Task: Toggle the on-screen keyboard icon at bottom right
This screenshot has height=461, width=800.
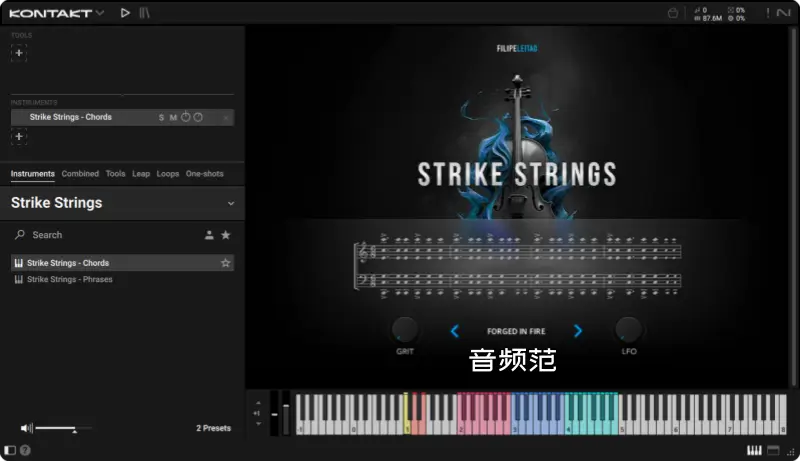Action: coord(754,450)
